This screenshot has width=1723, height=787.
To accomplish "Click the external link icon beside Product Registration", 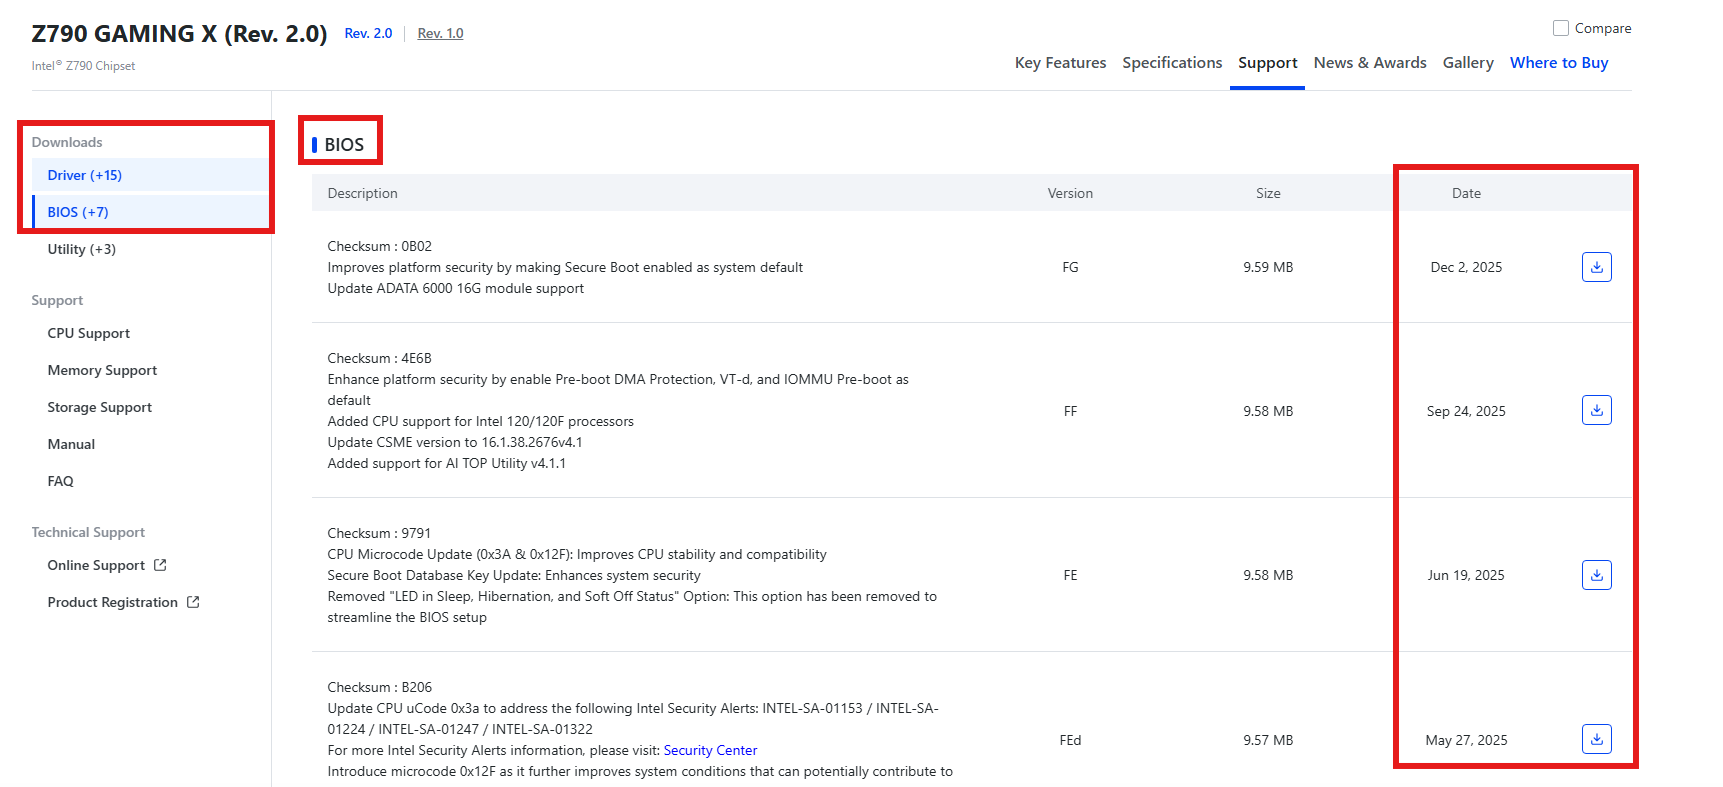I will [x=193, y=602].
